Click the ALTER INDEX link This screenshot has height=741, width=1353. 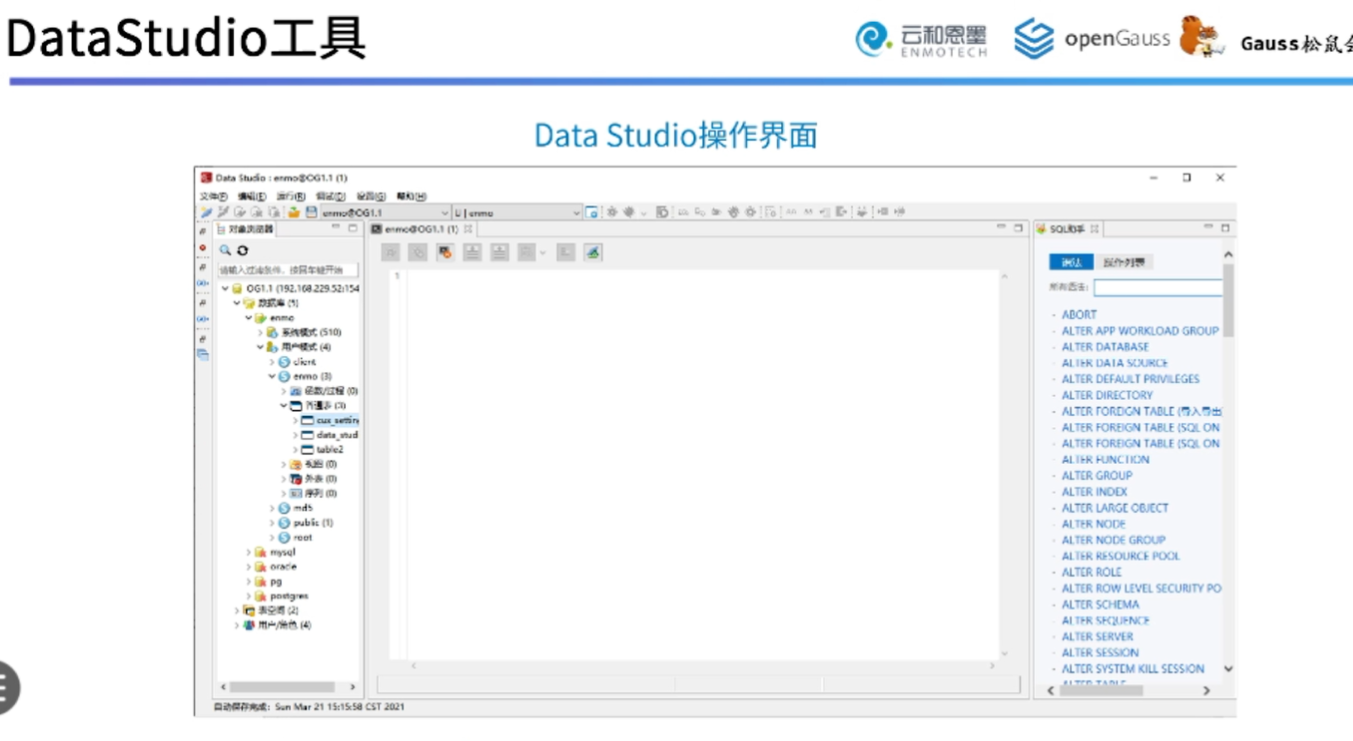(1094, 492)
